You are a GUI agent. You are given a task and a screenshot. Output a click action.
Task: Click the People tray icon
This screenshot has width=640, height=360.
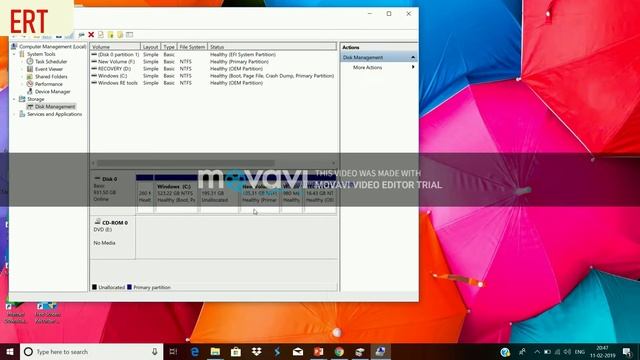(x=522, y=352)
